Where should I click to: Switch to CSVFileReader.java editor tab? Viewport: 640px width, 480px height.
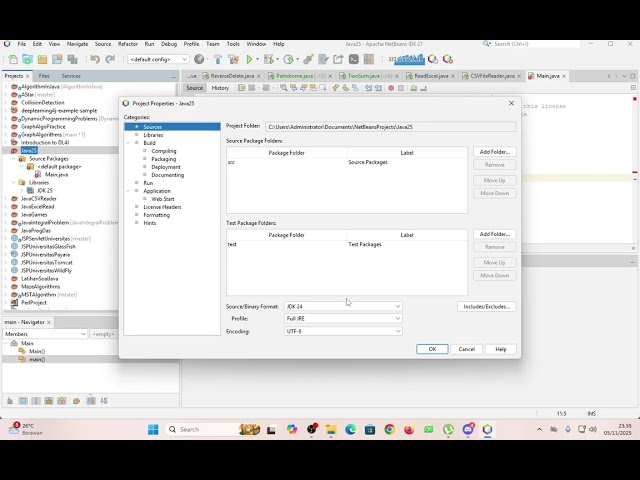coord(492,76)
